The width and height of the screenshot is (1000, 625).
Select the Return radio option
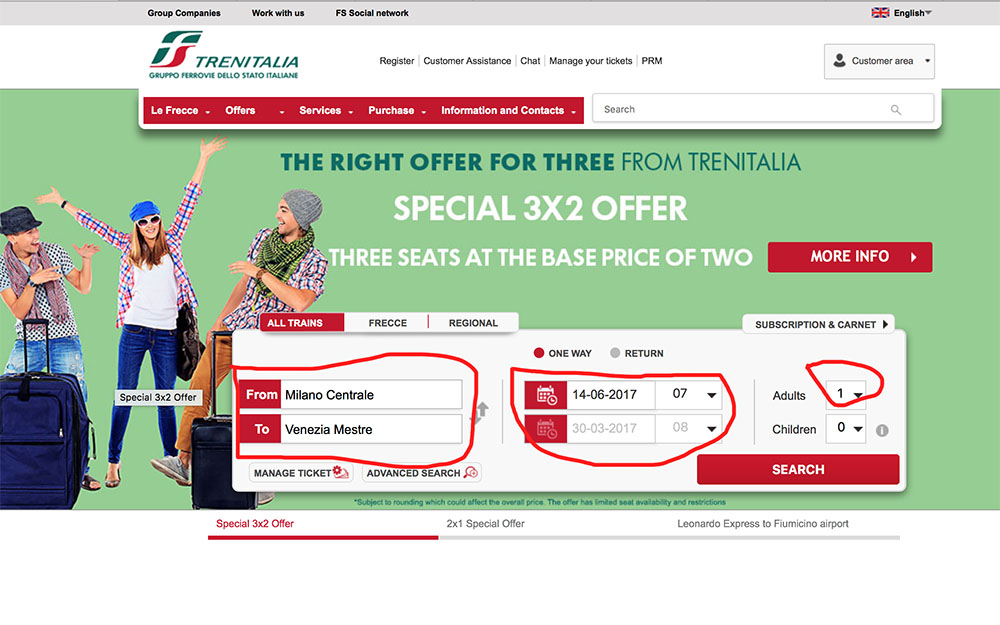coord(615,353)
